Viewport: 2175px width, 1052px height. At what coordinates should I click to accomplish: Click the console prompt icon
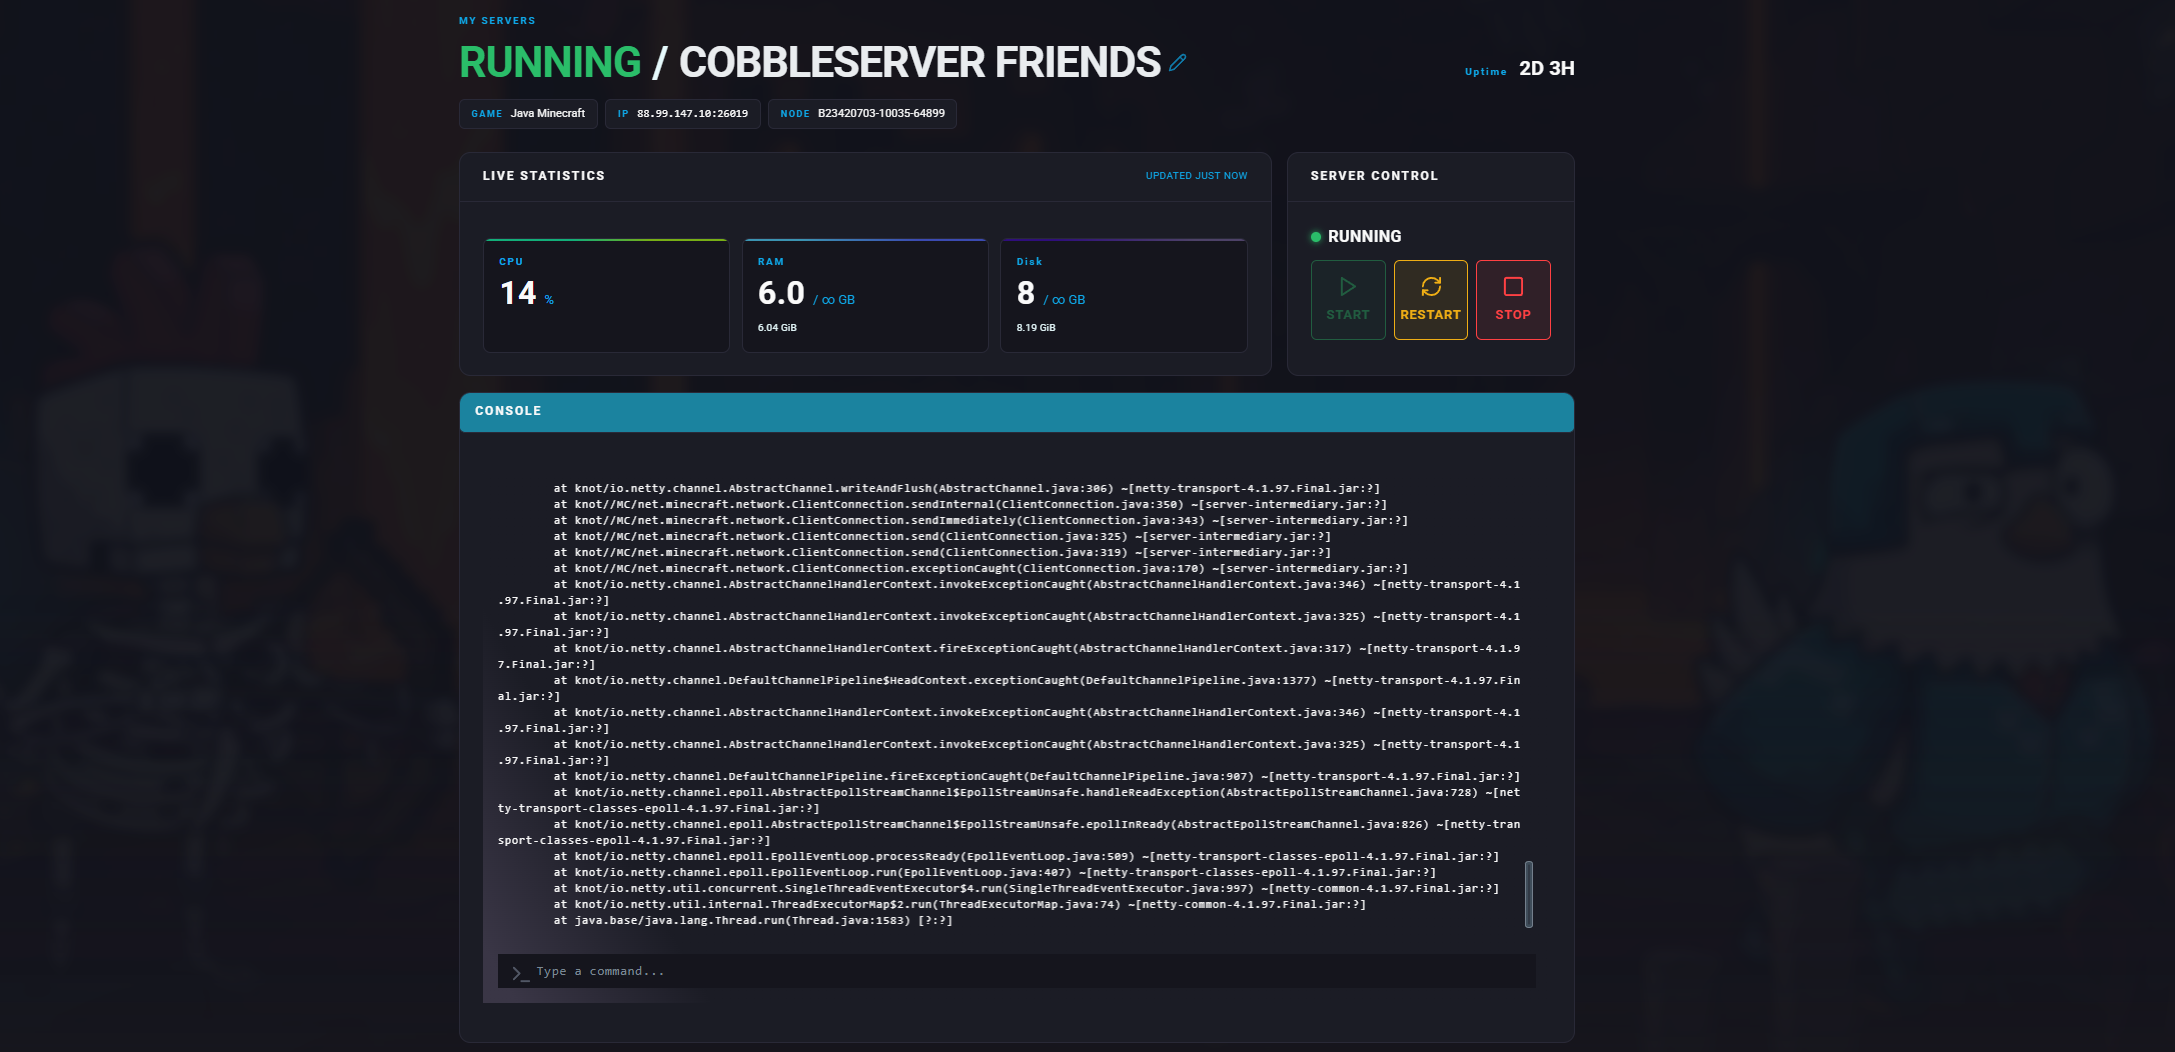pos(520,972)
